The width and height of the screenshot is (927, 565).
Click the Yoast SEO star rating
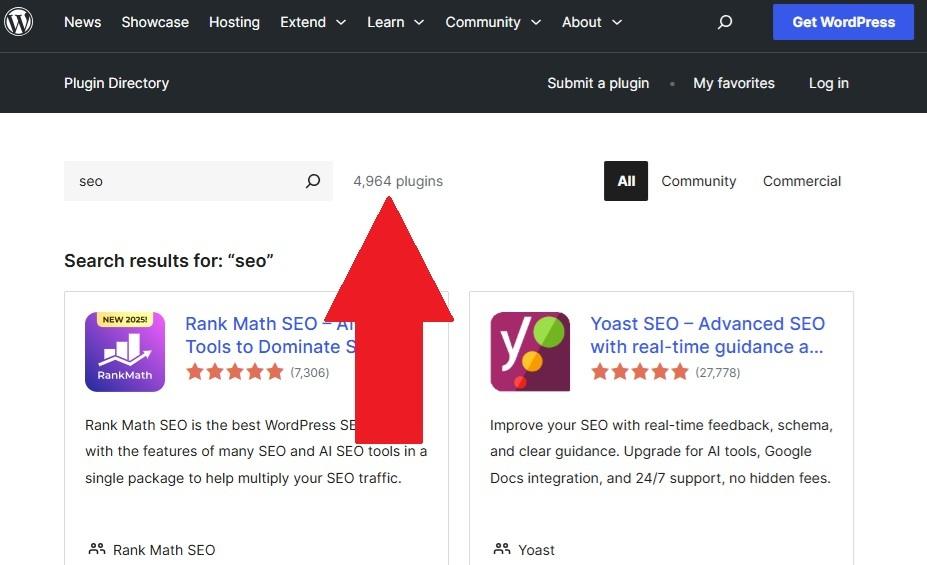pos(640,372)
